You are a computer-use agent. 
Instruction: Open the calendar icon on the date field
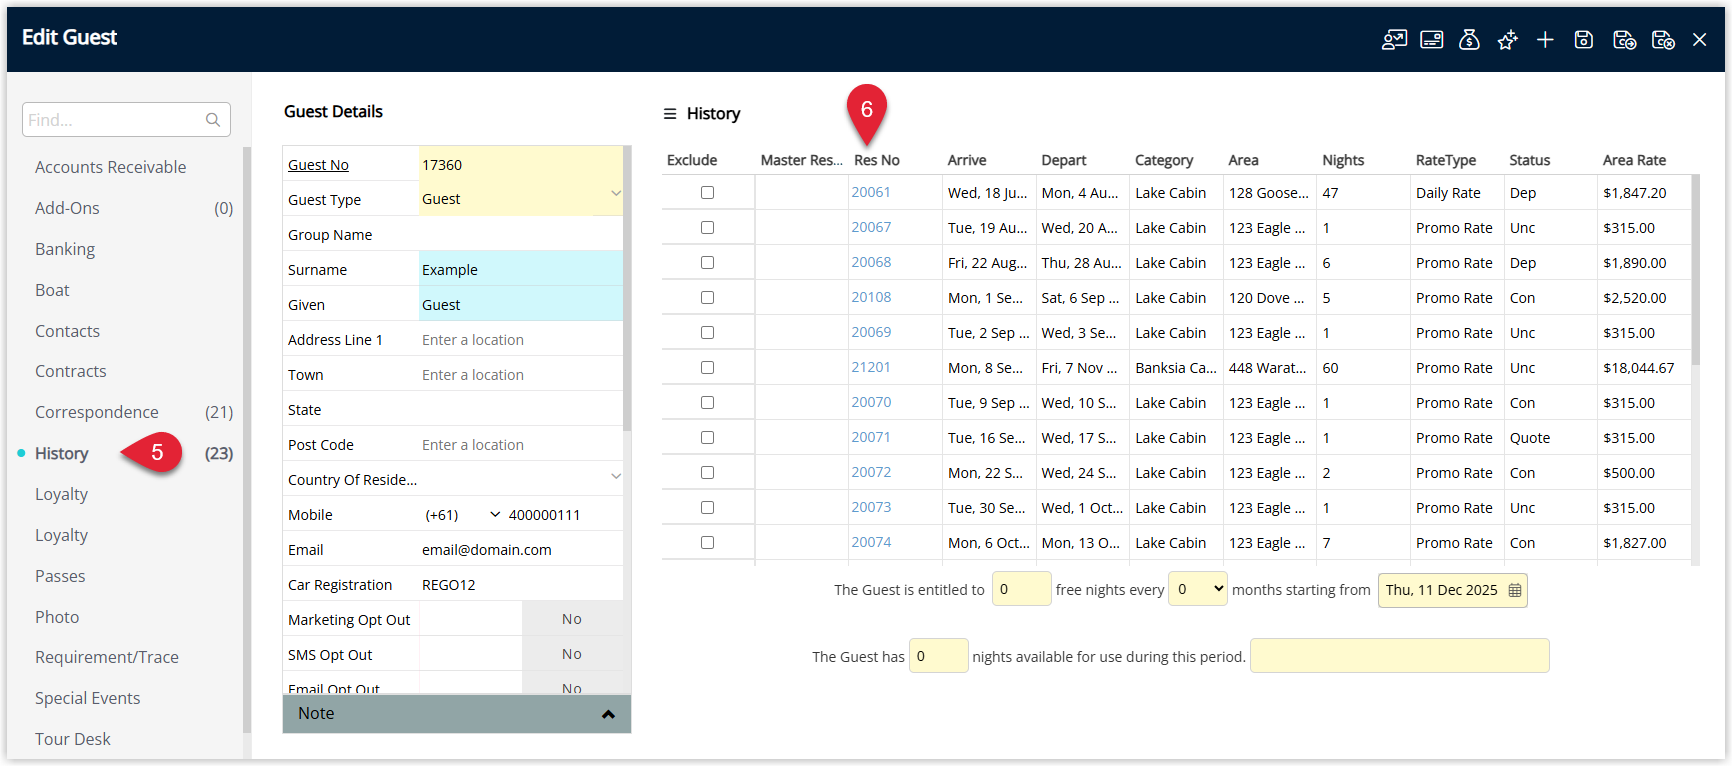point(1515,590)
